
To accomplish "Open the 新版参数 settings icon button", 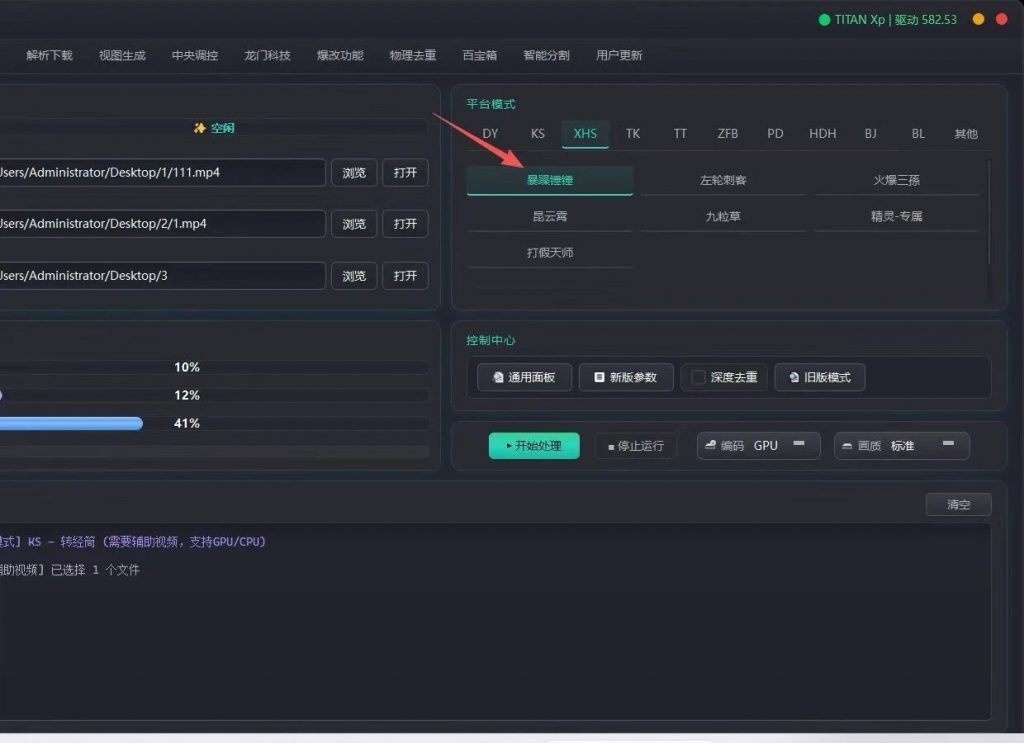I will click(x=599, y=377).
